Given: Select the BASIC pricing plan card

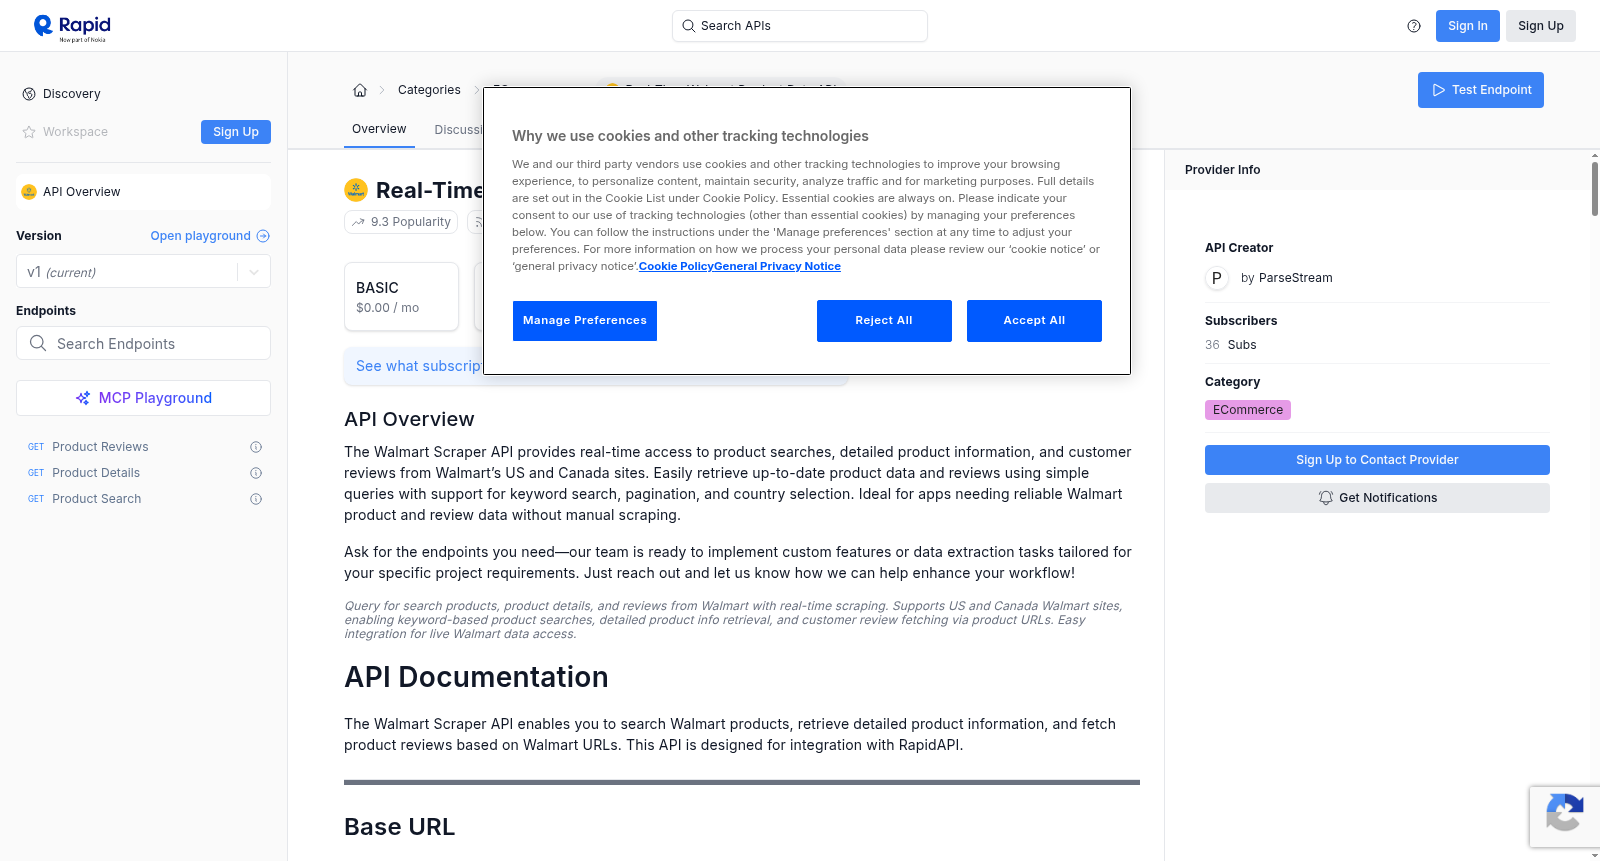Looking at the screenshot, I should (401, 297).
